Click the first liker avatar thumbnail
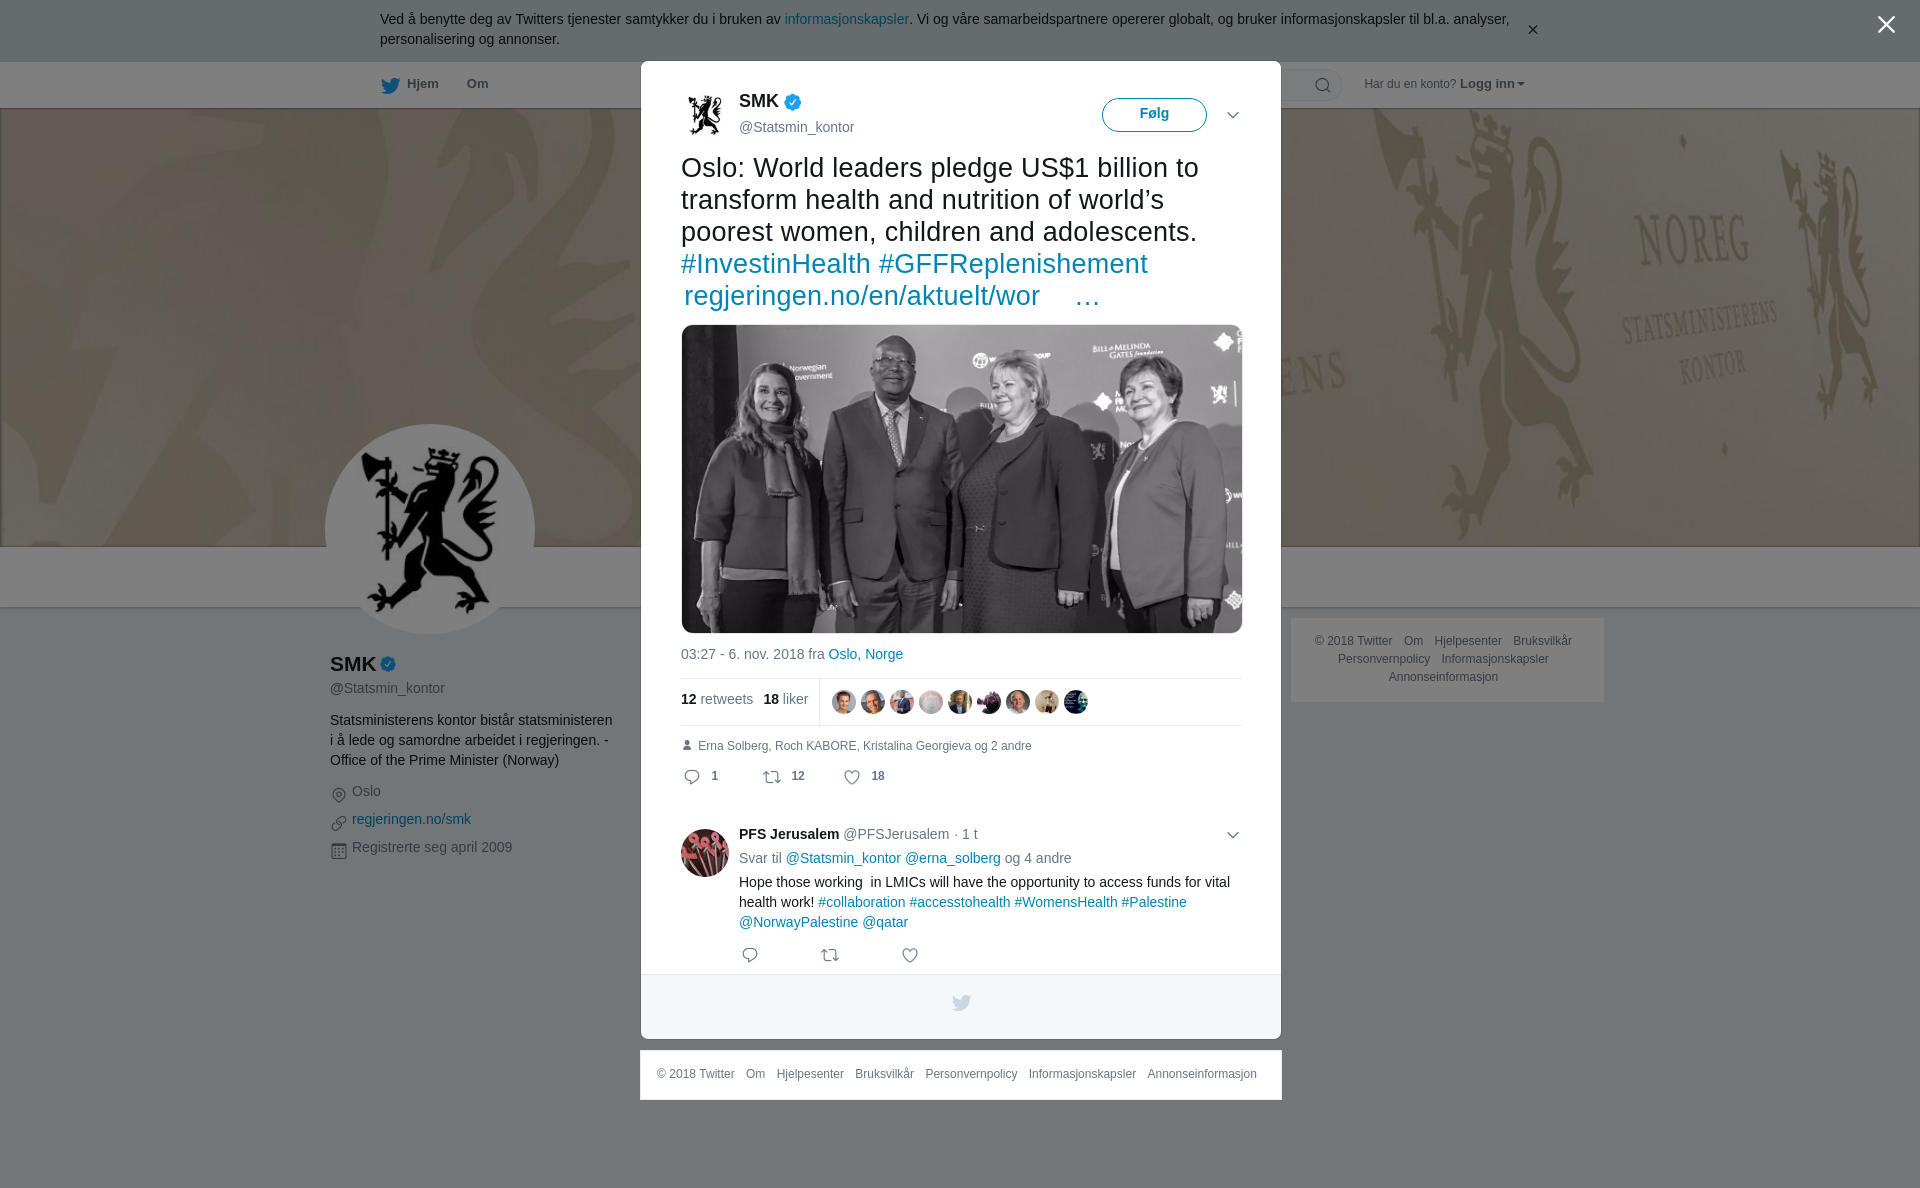This screenshot has height=1188, width=1920. pos(844,702)
